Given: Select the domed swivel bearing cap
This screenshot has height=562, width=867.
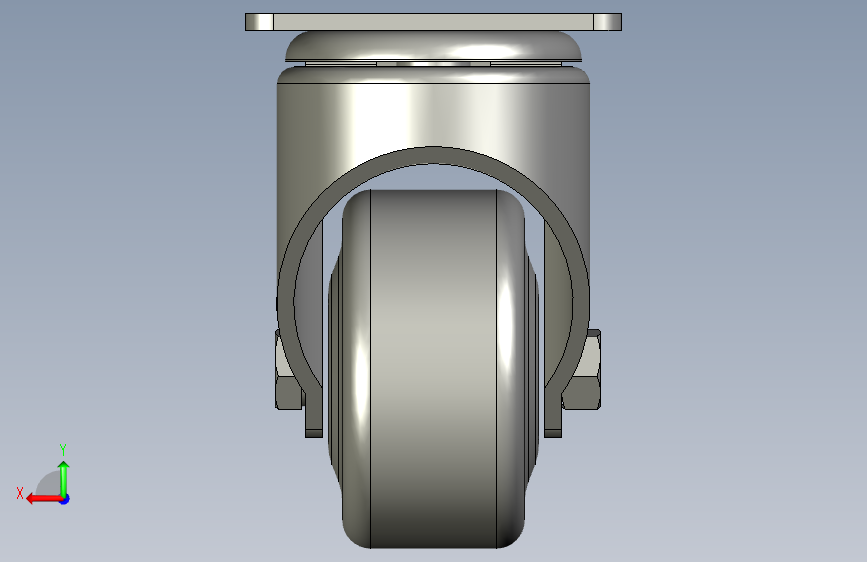Looking at the screenshot, I should click(434, 45).
